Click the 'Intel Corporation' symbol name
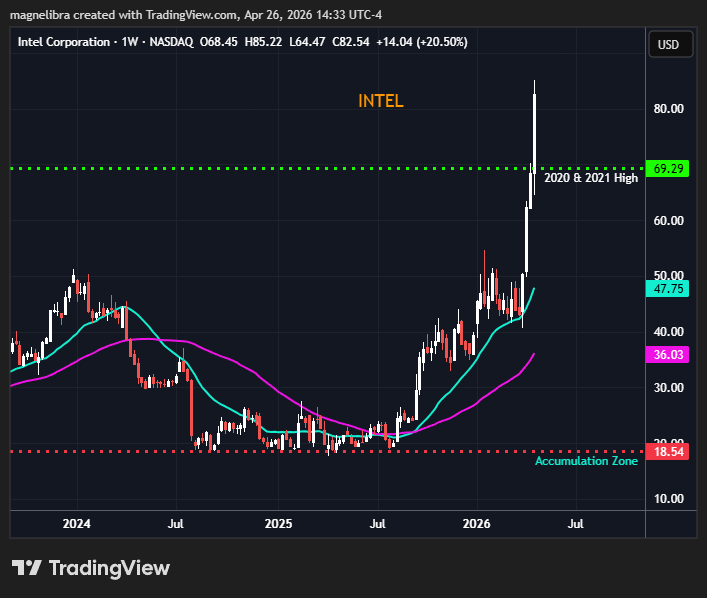Viewport: 707px width, 598px height. 64,42
